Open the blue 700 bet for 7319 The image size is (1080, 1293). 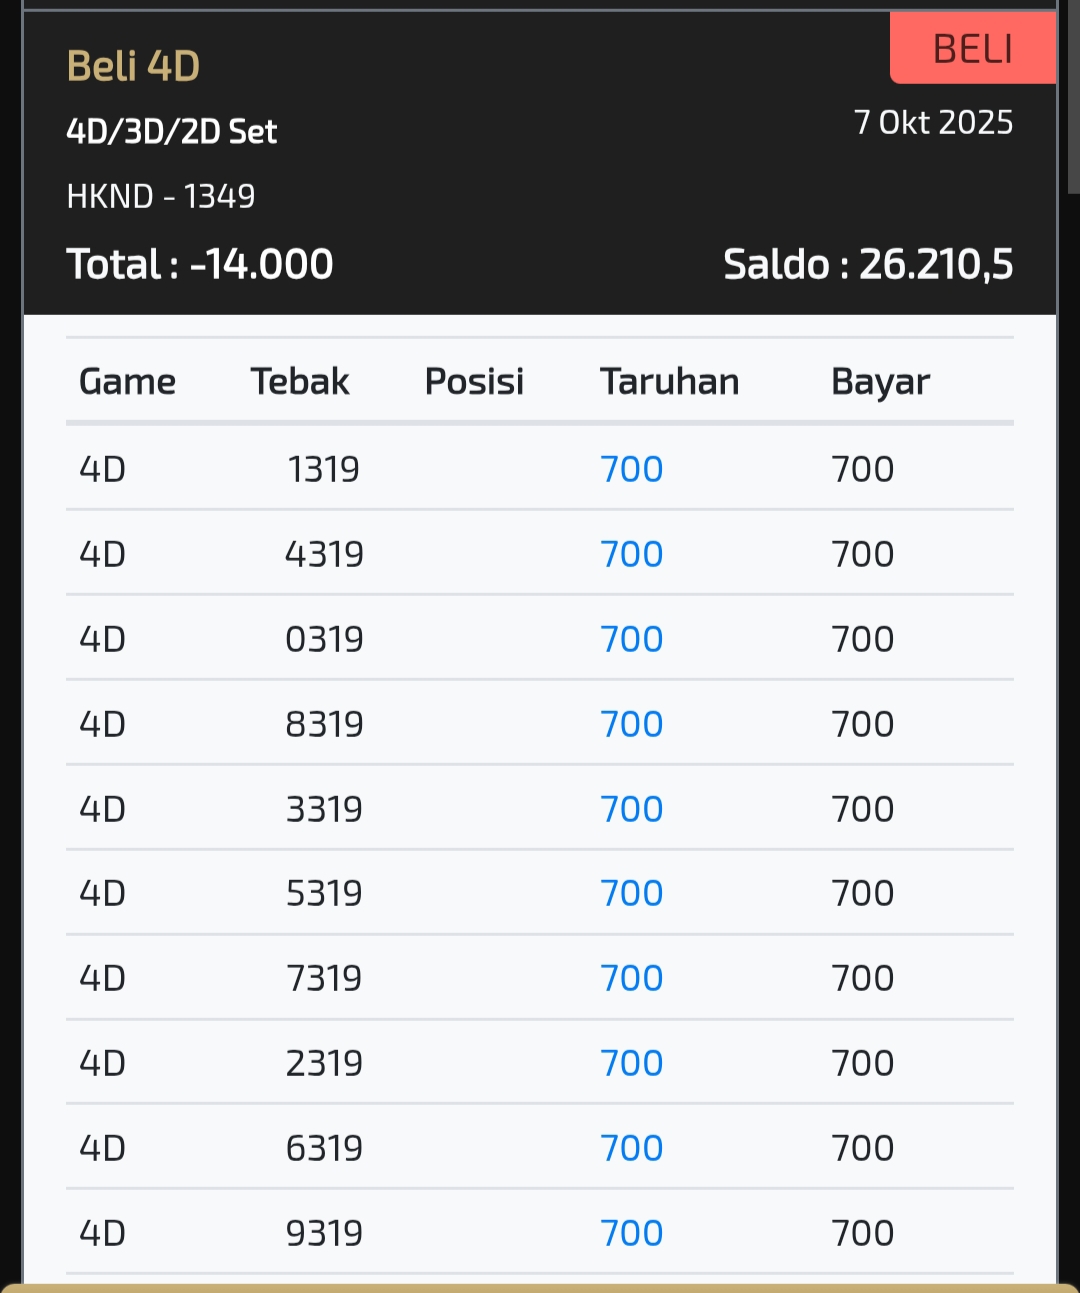(x=631, y=978)
